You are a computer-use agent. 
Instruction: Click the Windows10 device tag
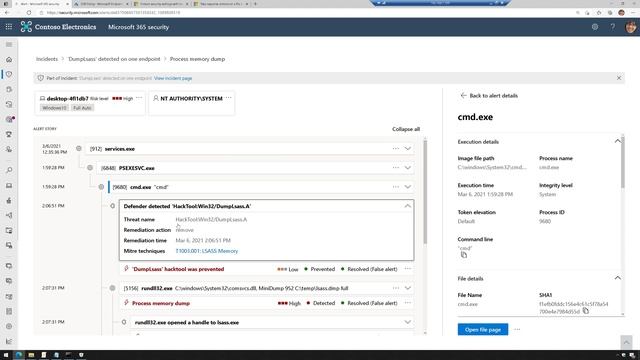tap(54, 108)
